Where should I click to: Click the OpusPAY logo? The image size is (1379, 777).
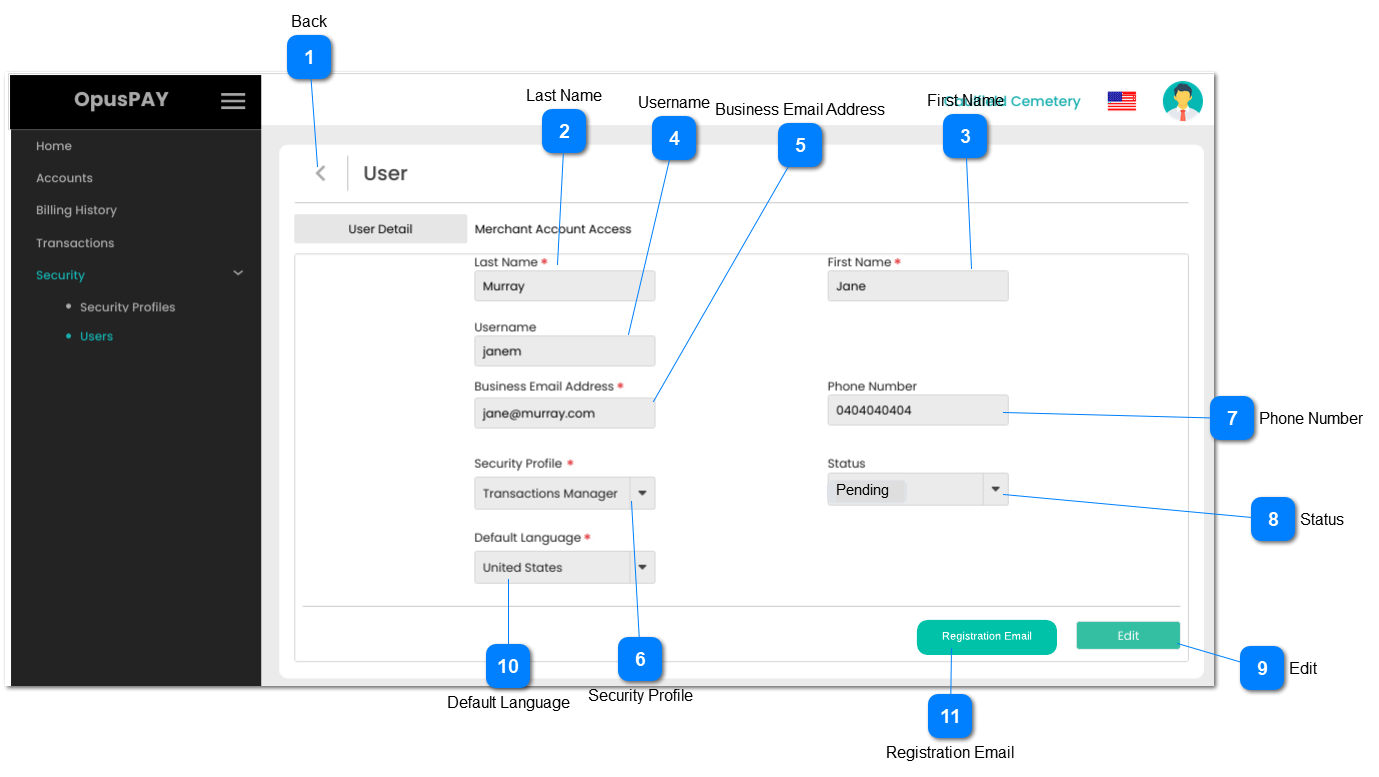pyautogui.click(x=121, y=100)
